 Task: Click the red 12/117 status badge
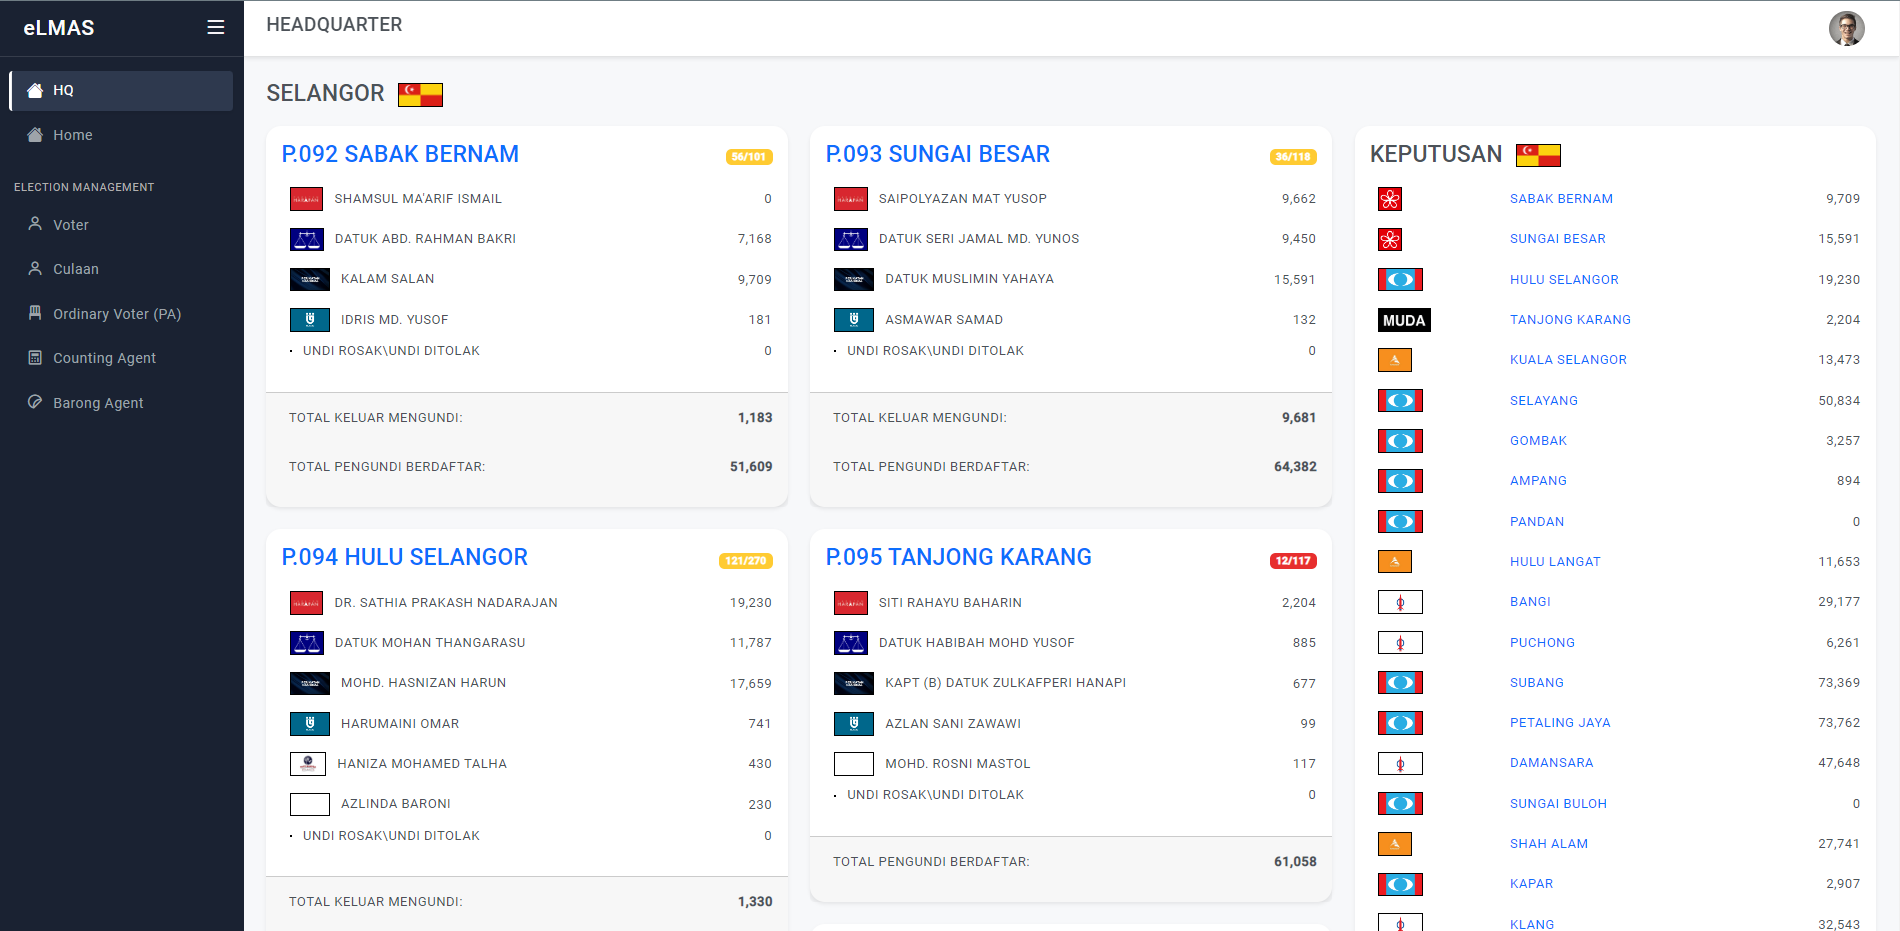pos(1292,561)
